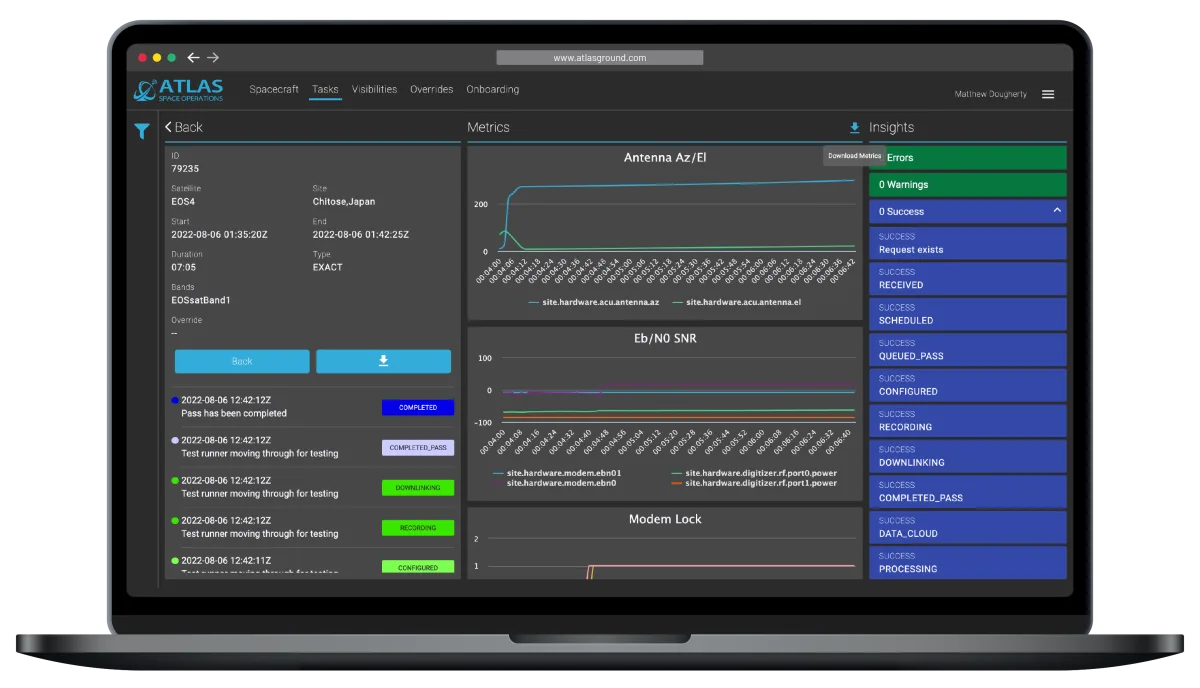This screenshot has width=1200, height=688.
Task: Click the ATLAS Space Operations logo
Action: 179,90
